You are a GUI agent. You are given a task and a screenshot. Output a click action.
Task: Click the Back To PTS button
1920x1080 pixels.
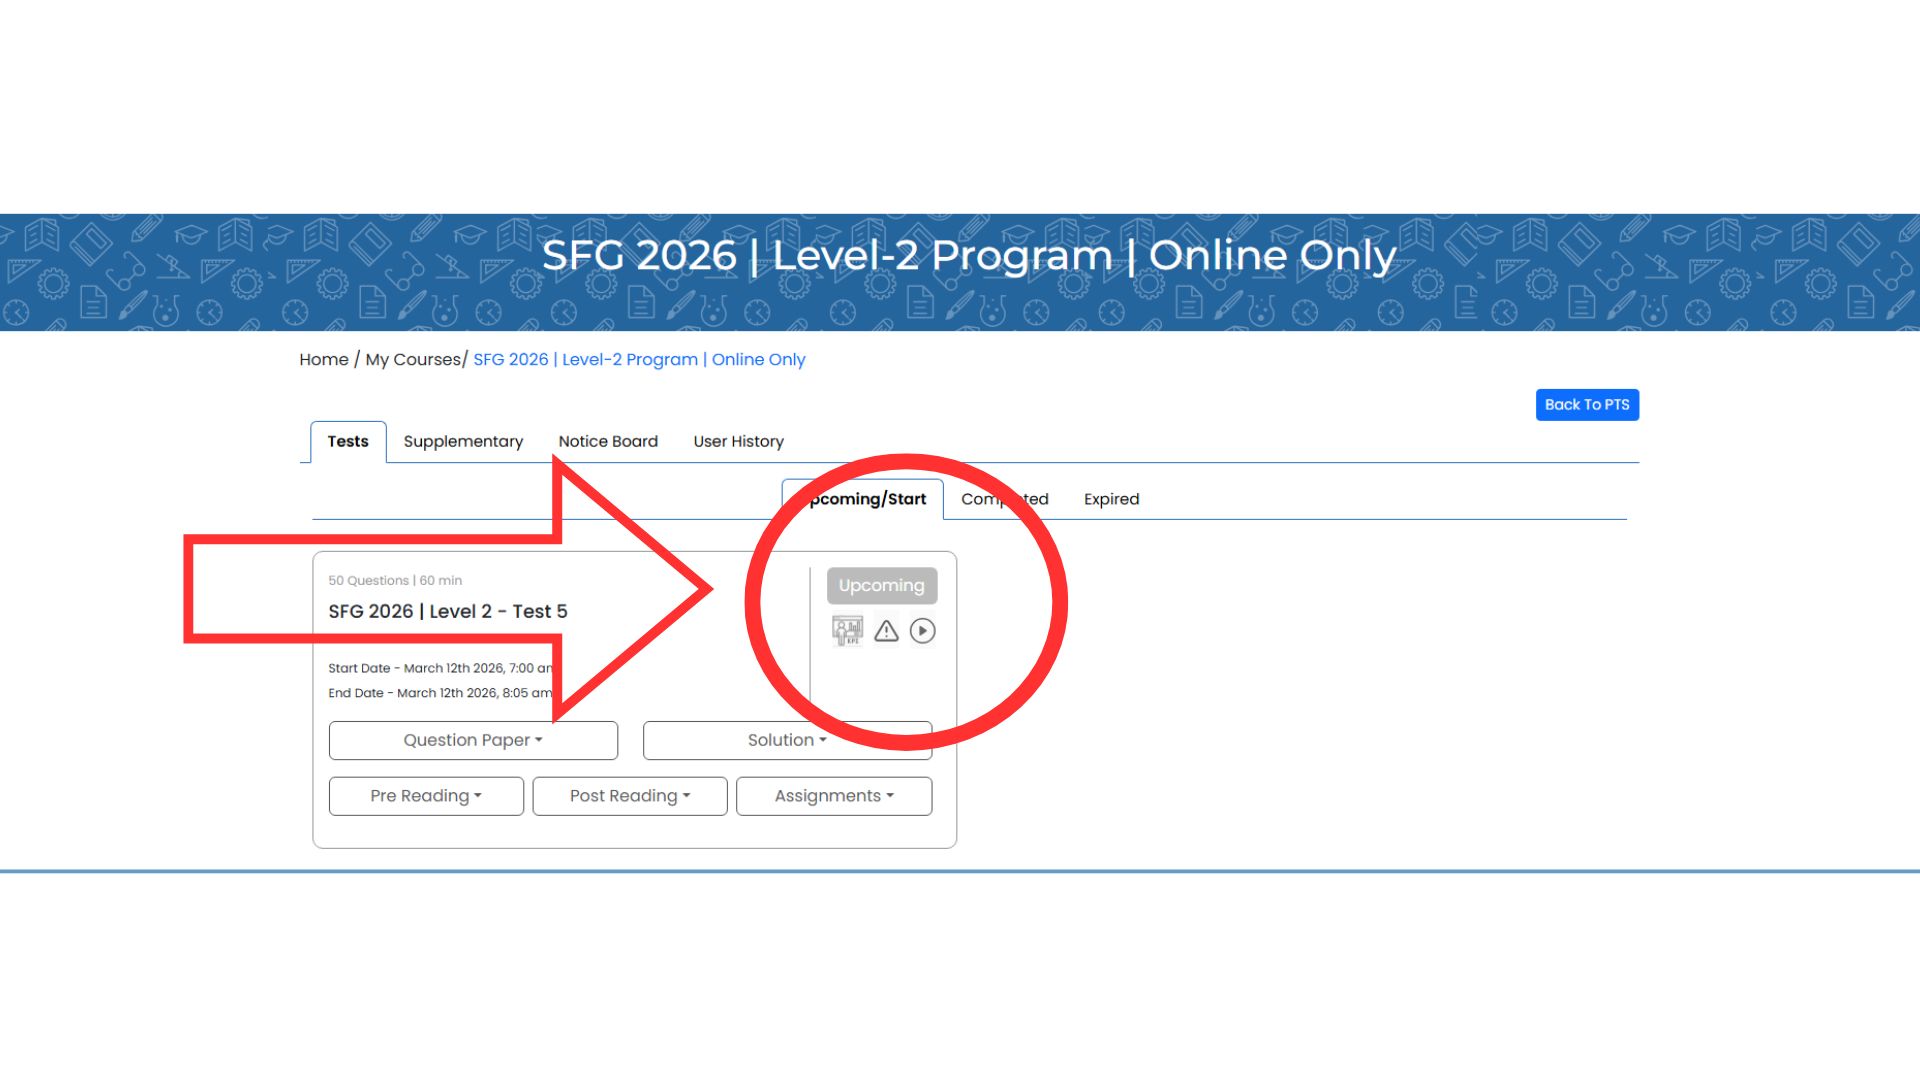pyautogui.click(x=1587, y=405)
